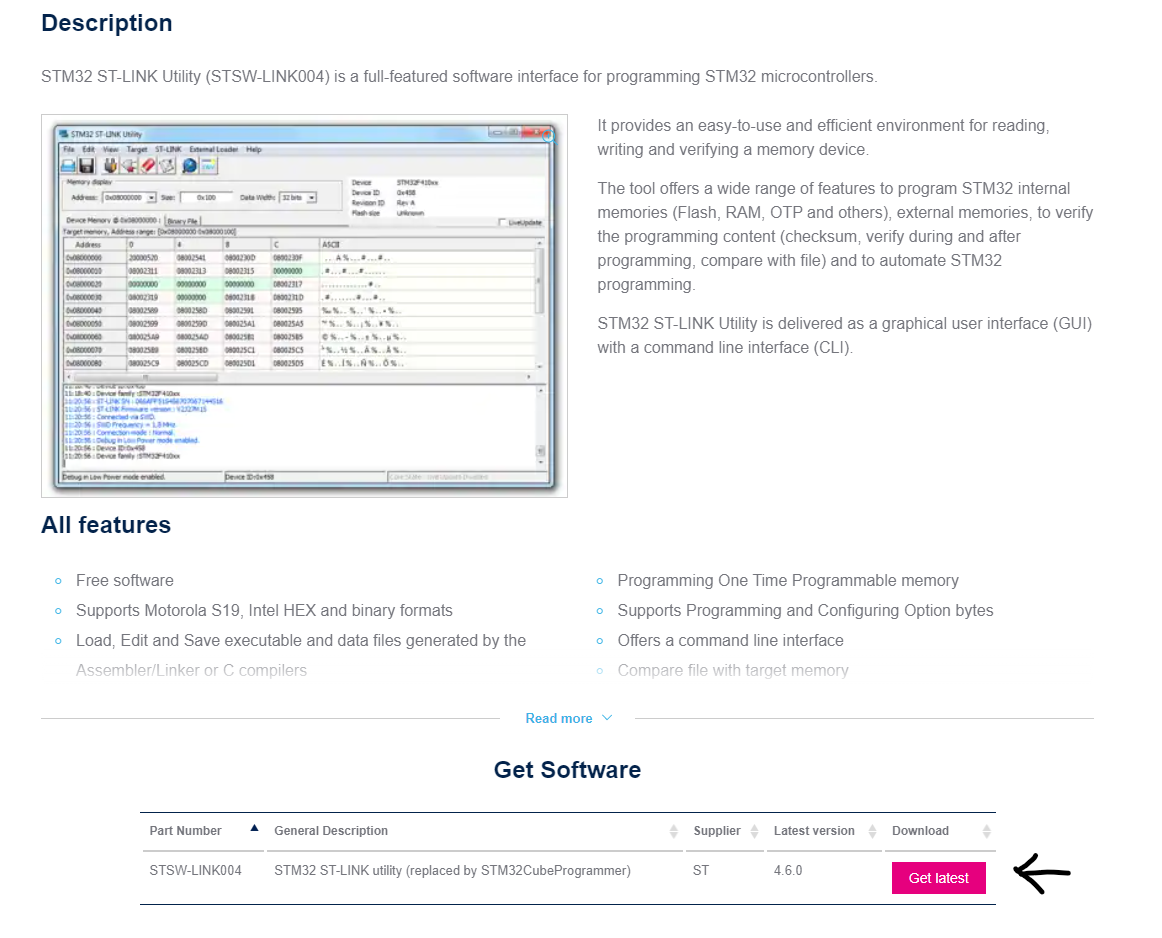Screen dimensions: 1162x938
Task: Click the pink Get latest download button
Action: pyautogui.click(x=938, y=878)
